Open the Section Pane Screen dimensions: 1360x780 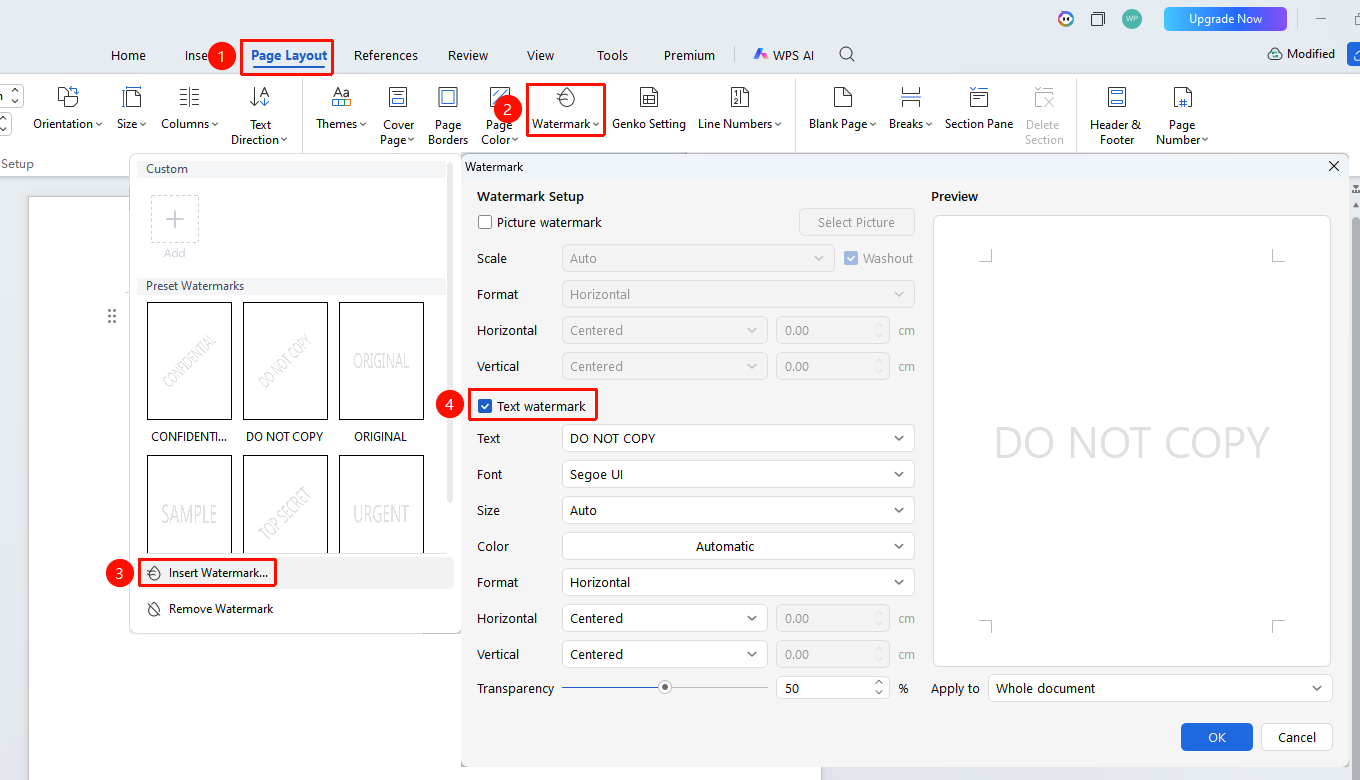pos(979,109)
